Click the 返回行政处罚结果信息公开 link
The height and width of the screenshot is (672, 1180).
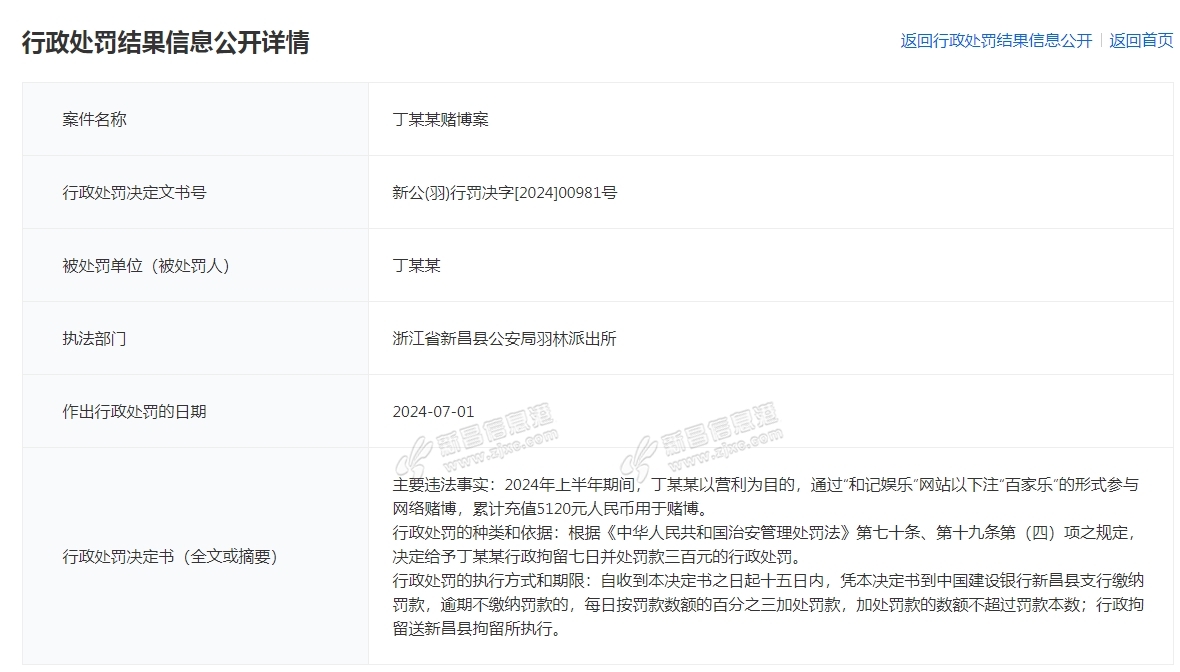tap(996, 41)
